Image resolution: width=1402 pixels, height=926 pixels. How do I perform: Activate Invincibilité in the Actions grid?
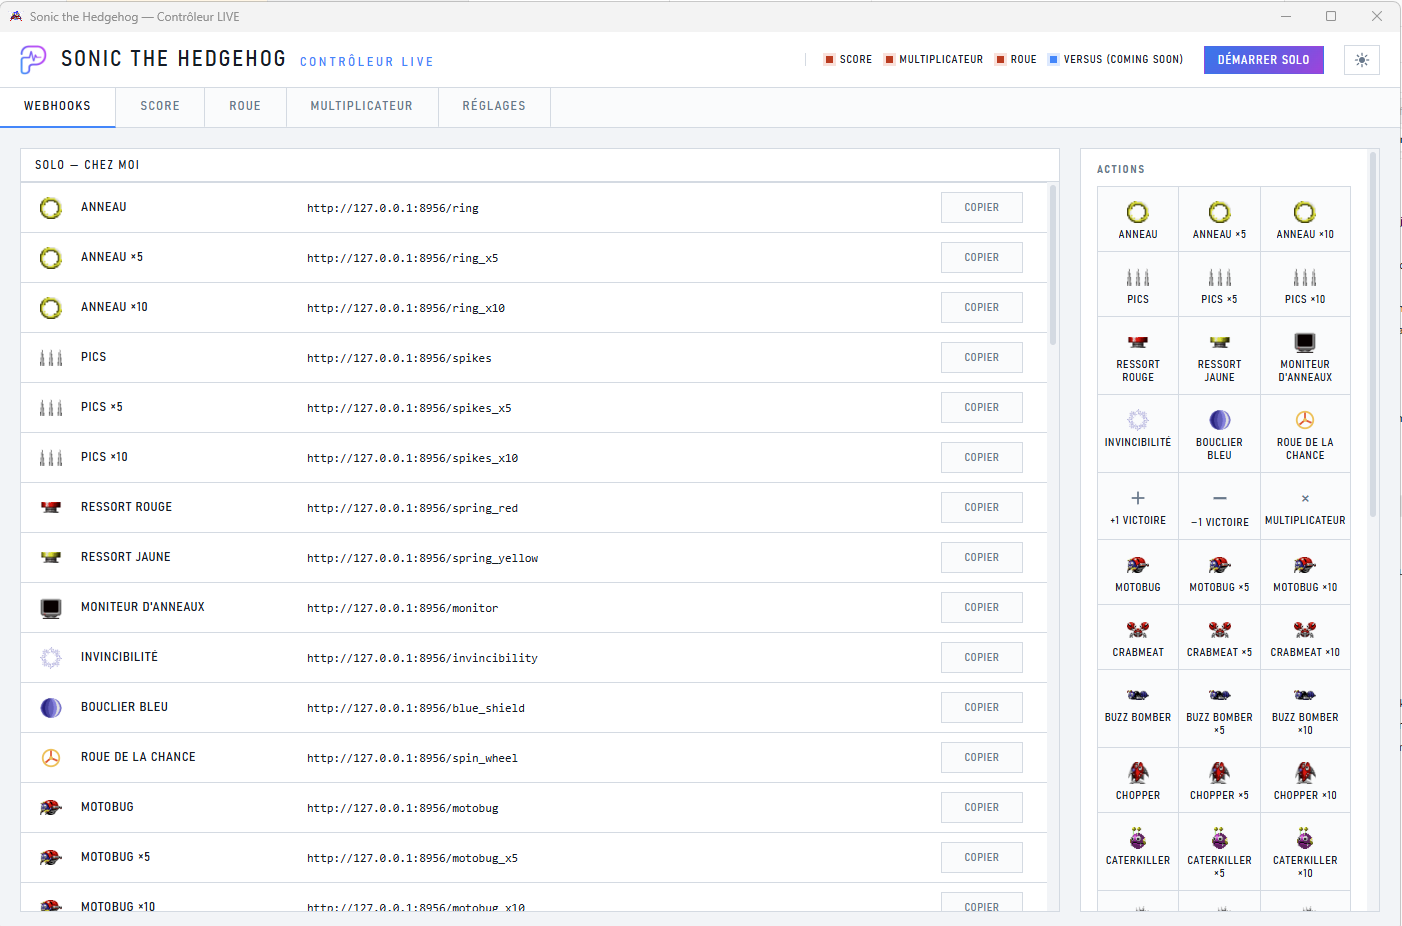pyautogui.click(x=1138, y=434)
